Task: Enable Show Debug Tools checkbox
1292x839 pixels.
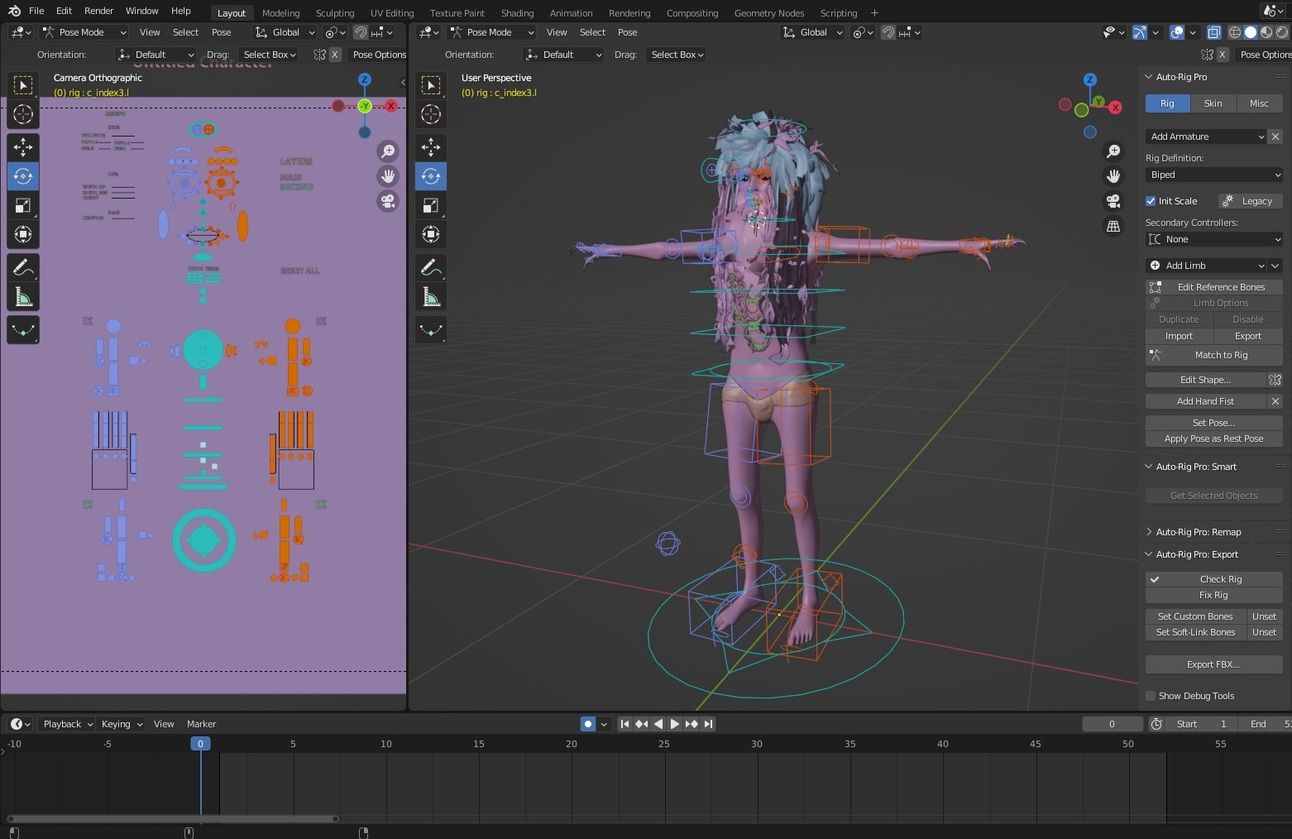Action: click(x=1151, y=696)
